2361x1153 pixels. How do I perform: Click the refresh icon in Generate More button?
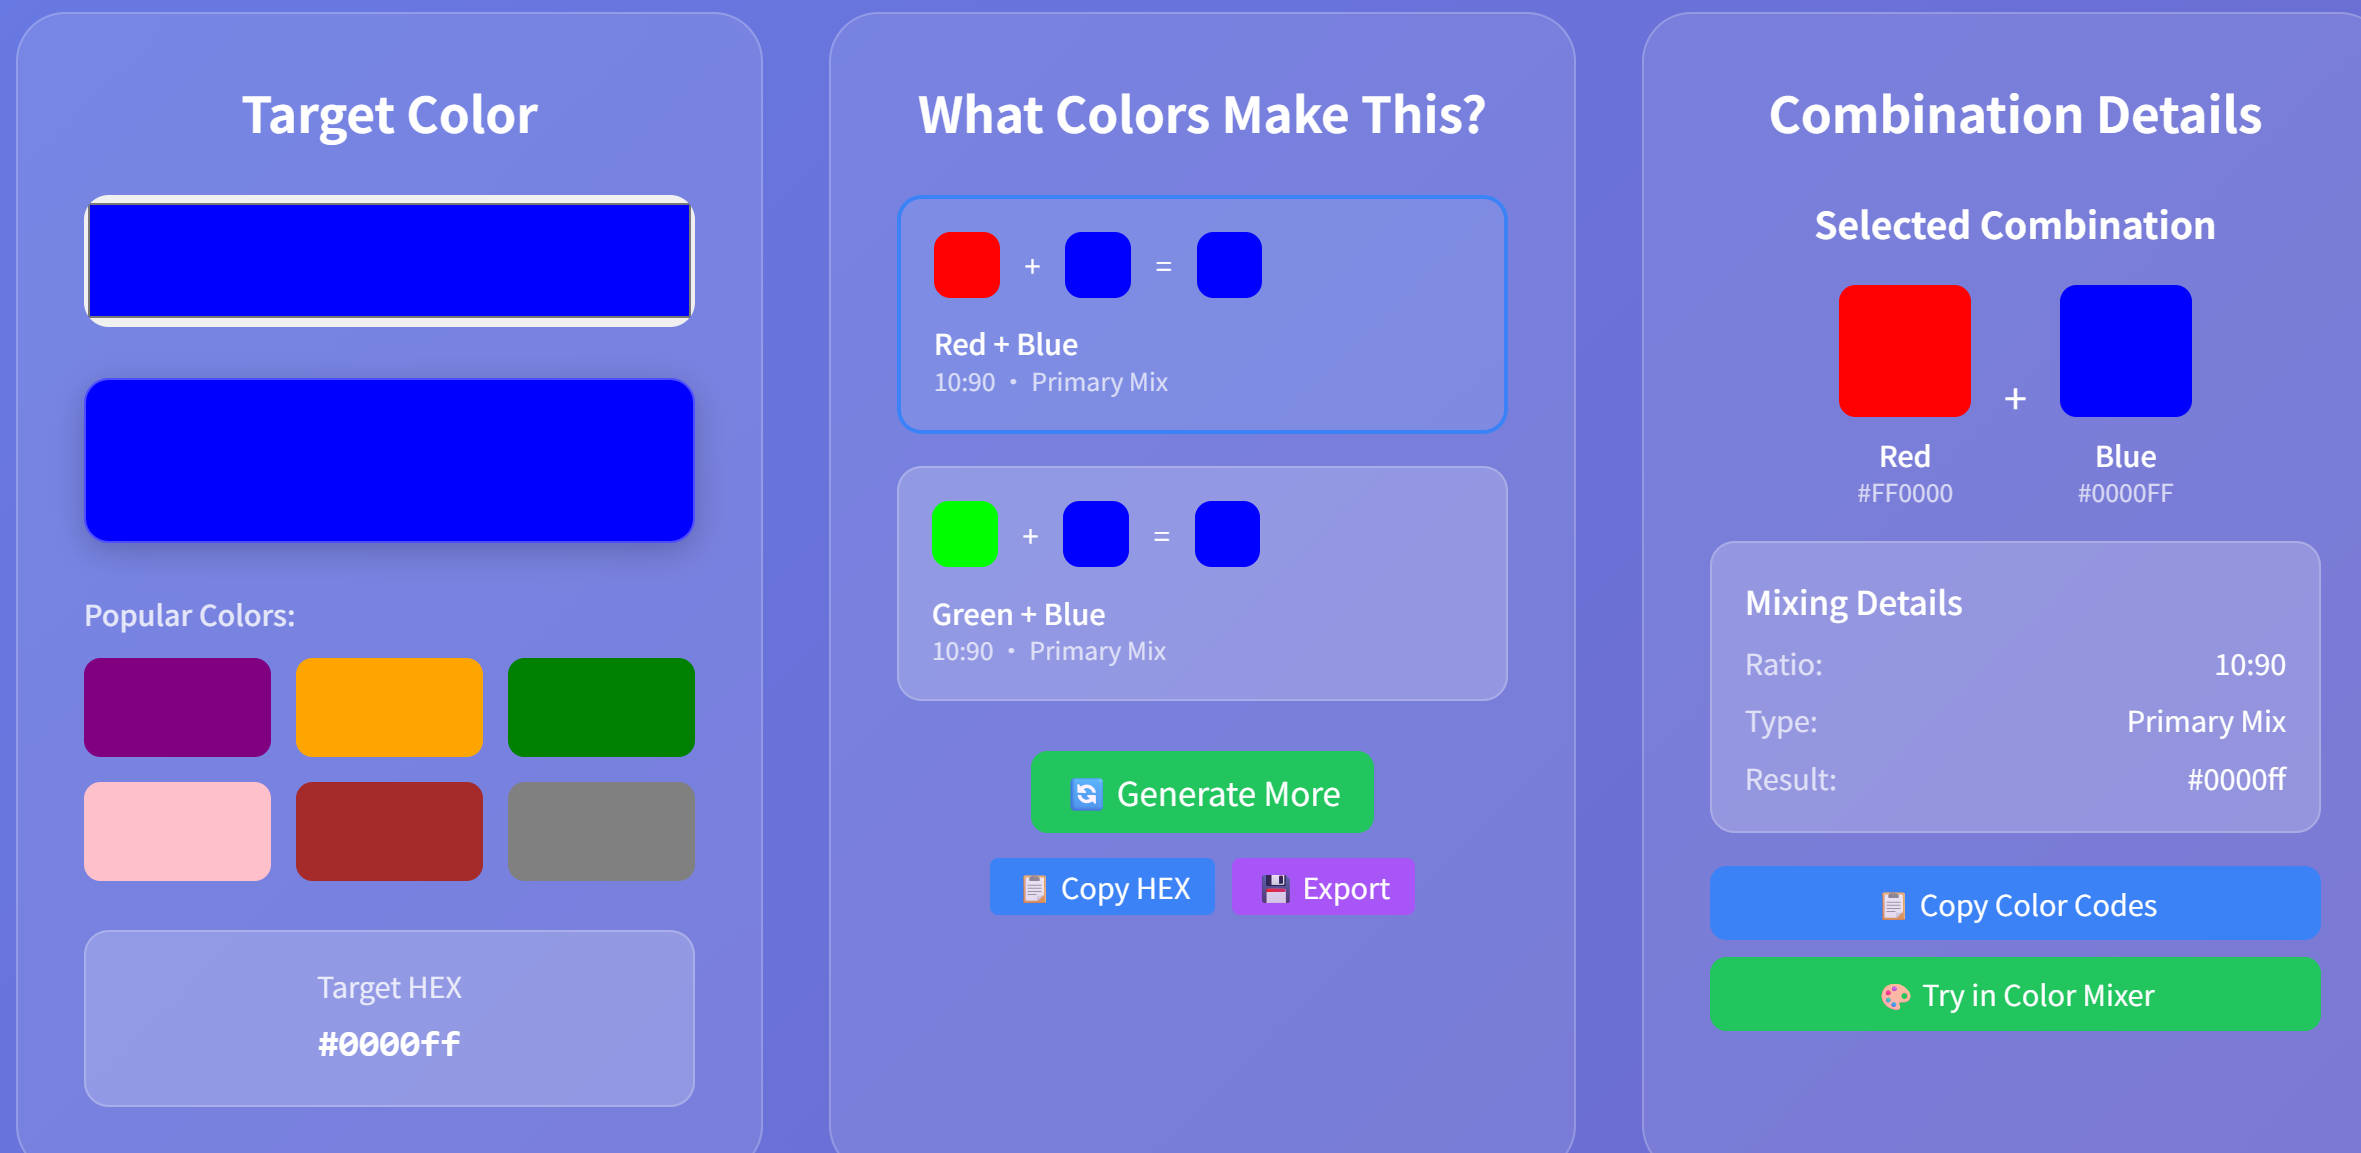1089,793
